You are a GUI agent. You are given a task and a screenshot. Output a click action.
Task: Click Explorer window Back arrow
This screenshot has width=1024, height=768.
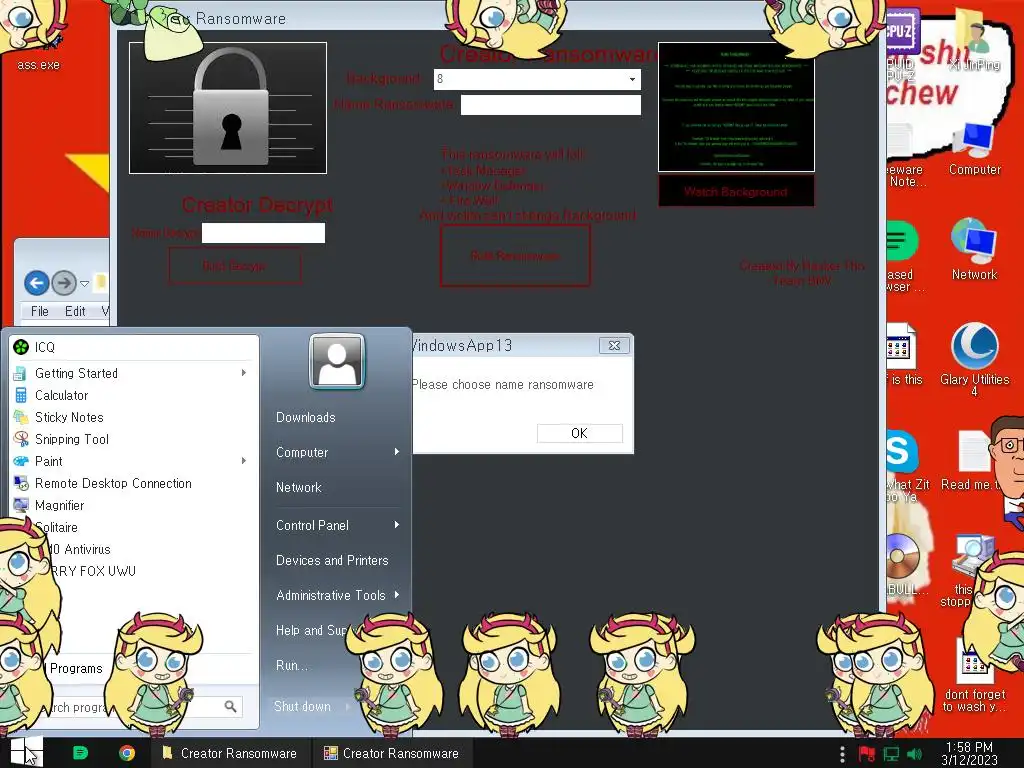coord(37,283)
